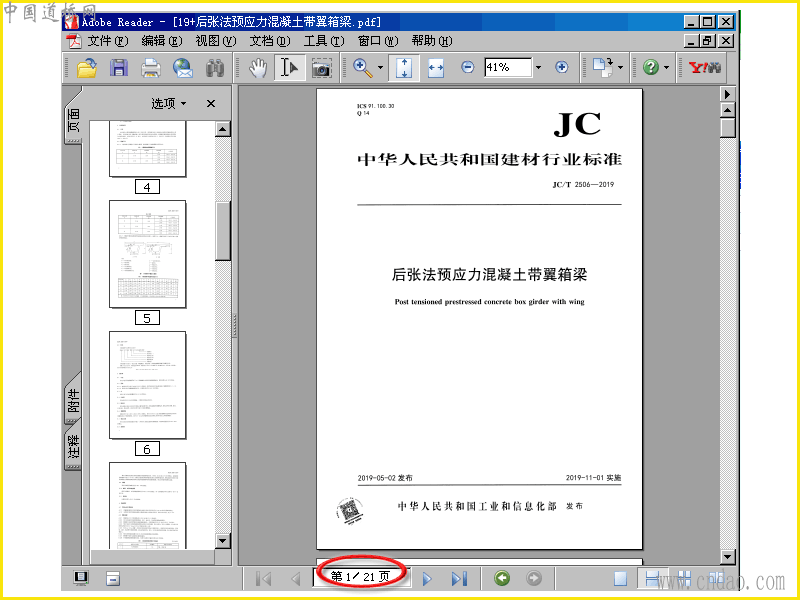
Task: Open the zoom percentage dropdown arrow
Action: pos(538,68)
